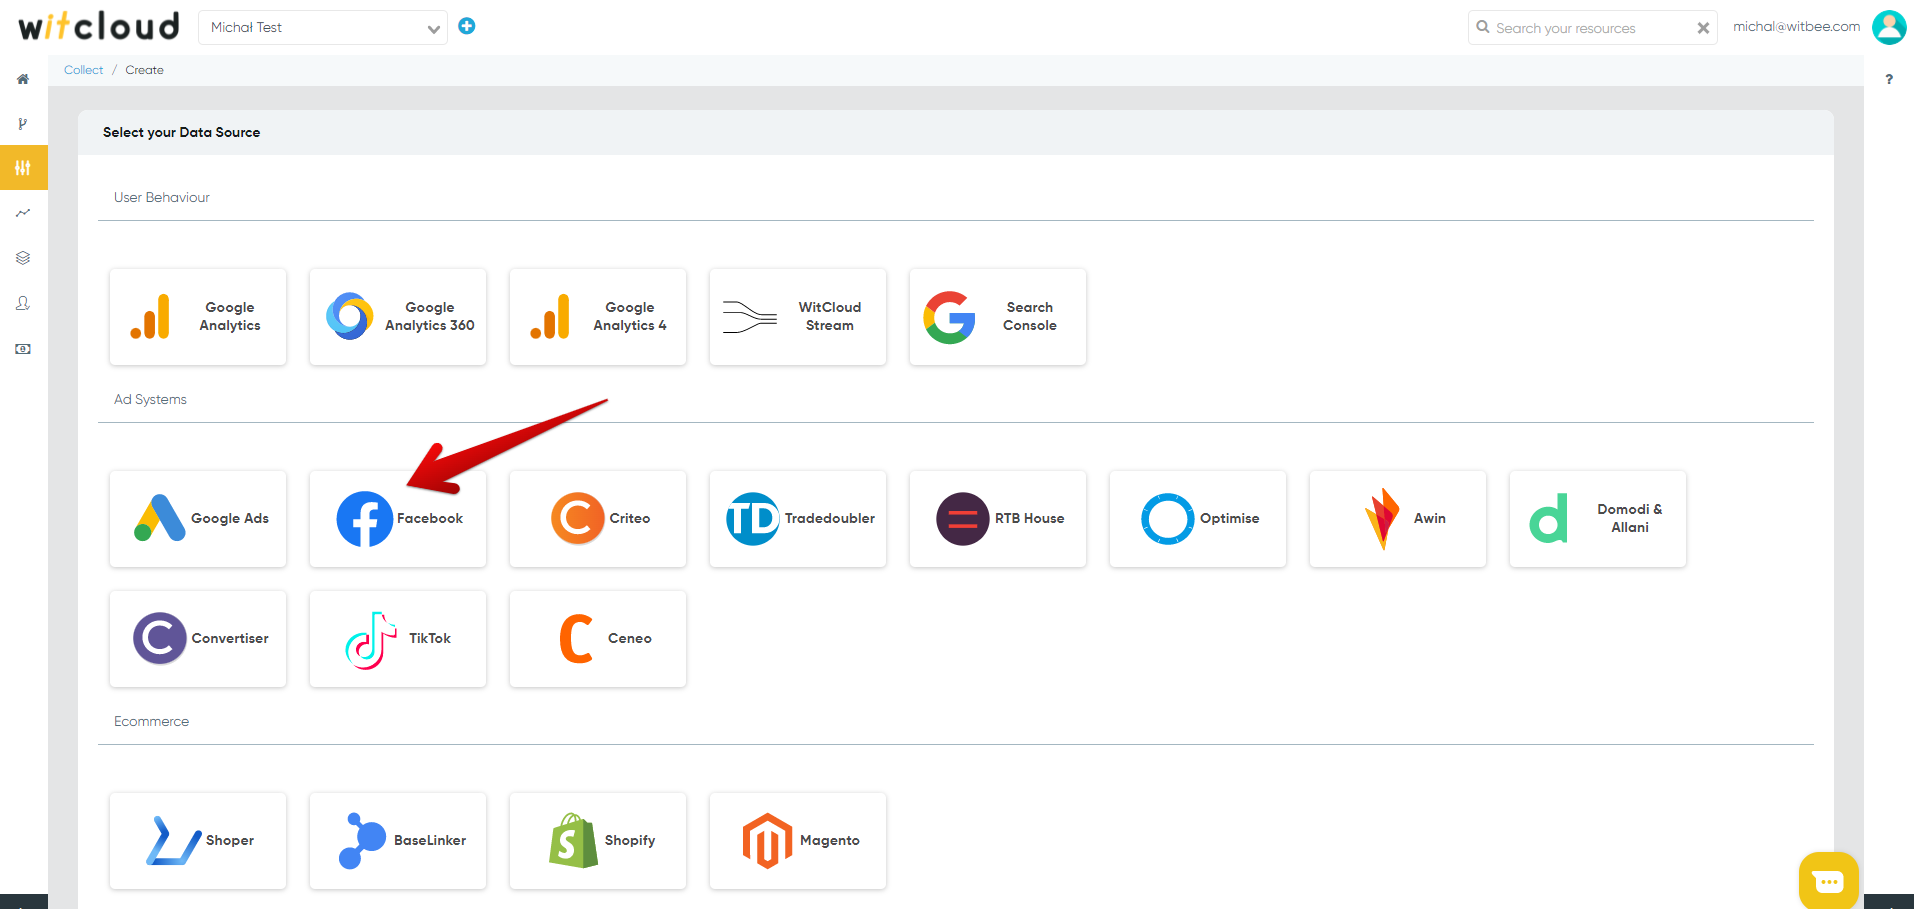1914x909 pixels.
Task: Choose Google Analytics 360 data source
Action: [x=398, y=317]
